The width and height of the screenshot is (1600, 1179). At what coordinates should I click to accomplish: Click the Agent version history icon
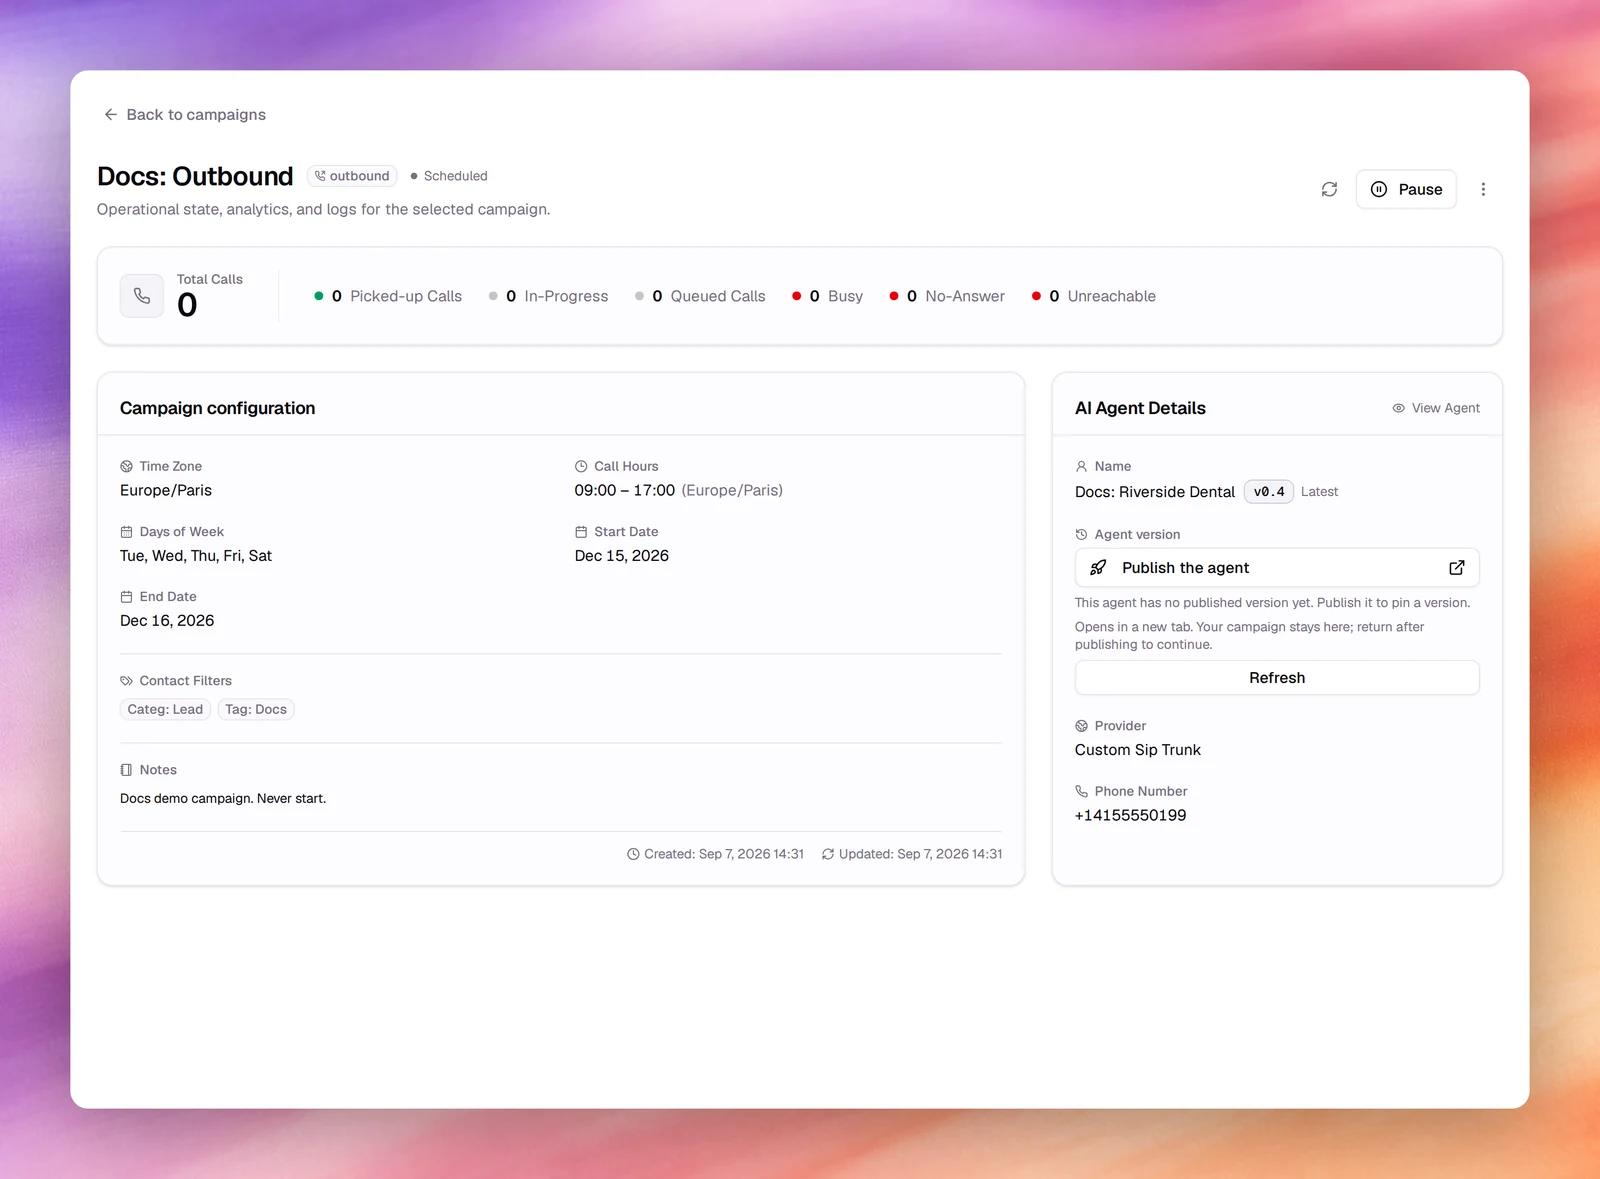click(1081, 535)
